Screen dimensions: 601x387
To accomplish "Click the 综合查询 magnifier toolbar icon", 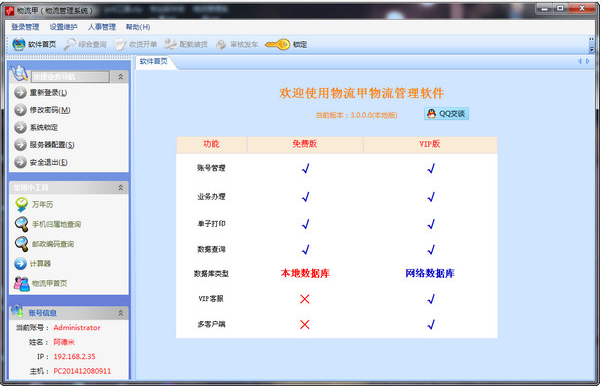I will [69, 44].
